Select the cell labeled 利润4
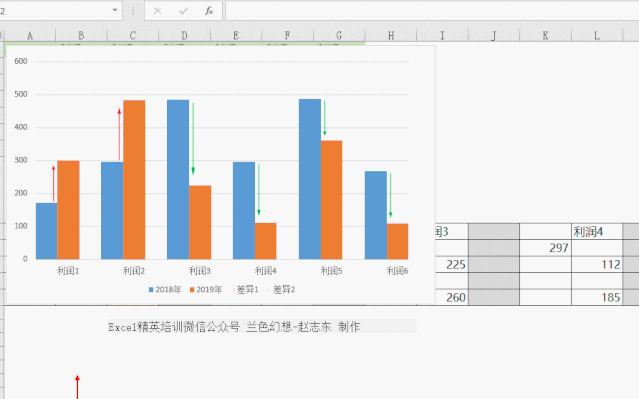 597,231
